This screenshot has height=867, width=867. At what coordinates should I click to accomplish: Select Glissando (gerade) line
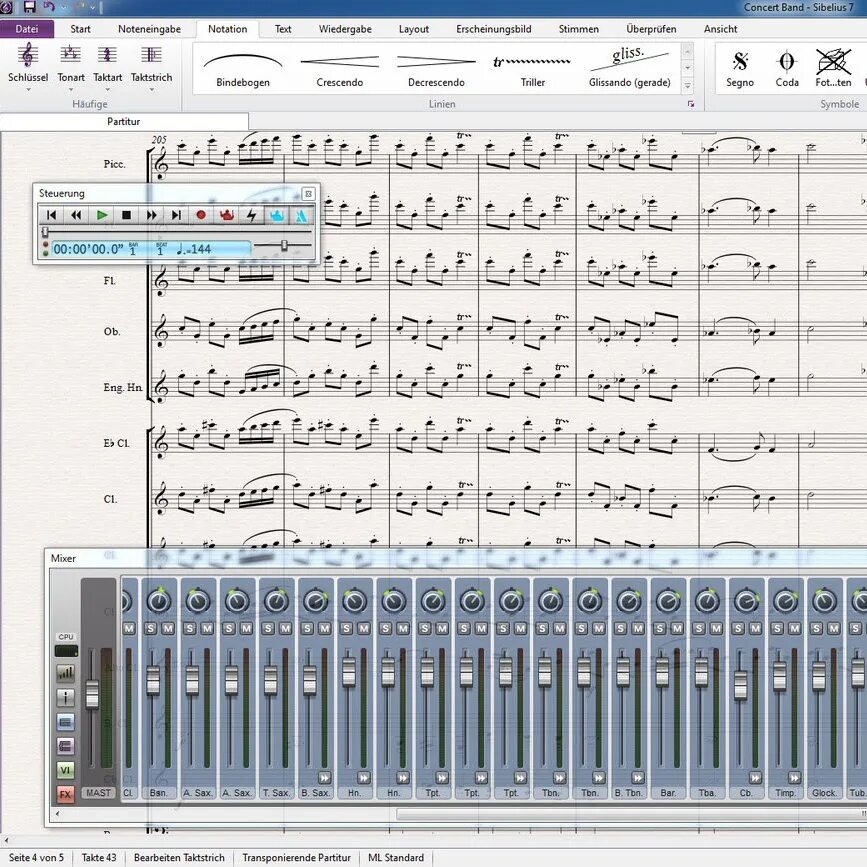(629, 68)
